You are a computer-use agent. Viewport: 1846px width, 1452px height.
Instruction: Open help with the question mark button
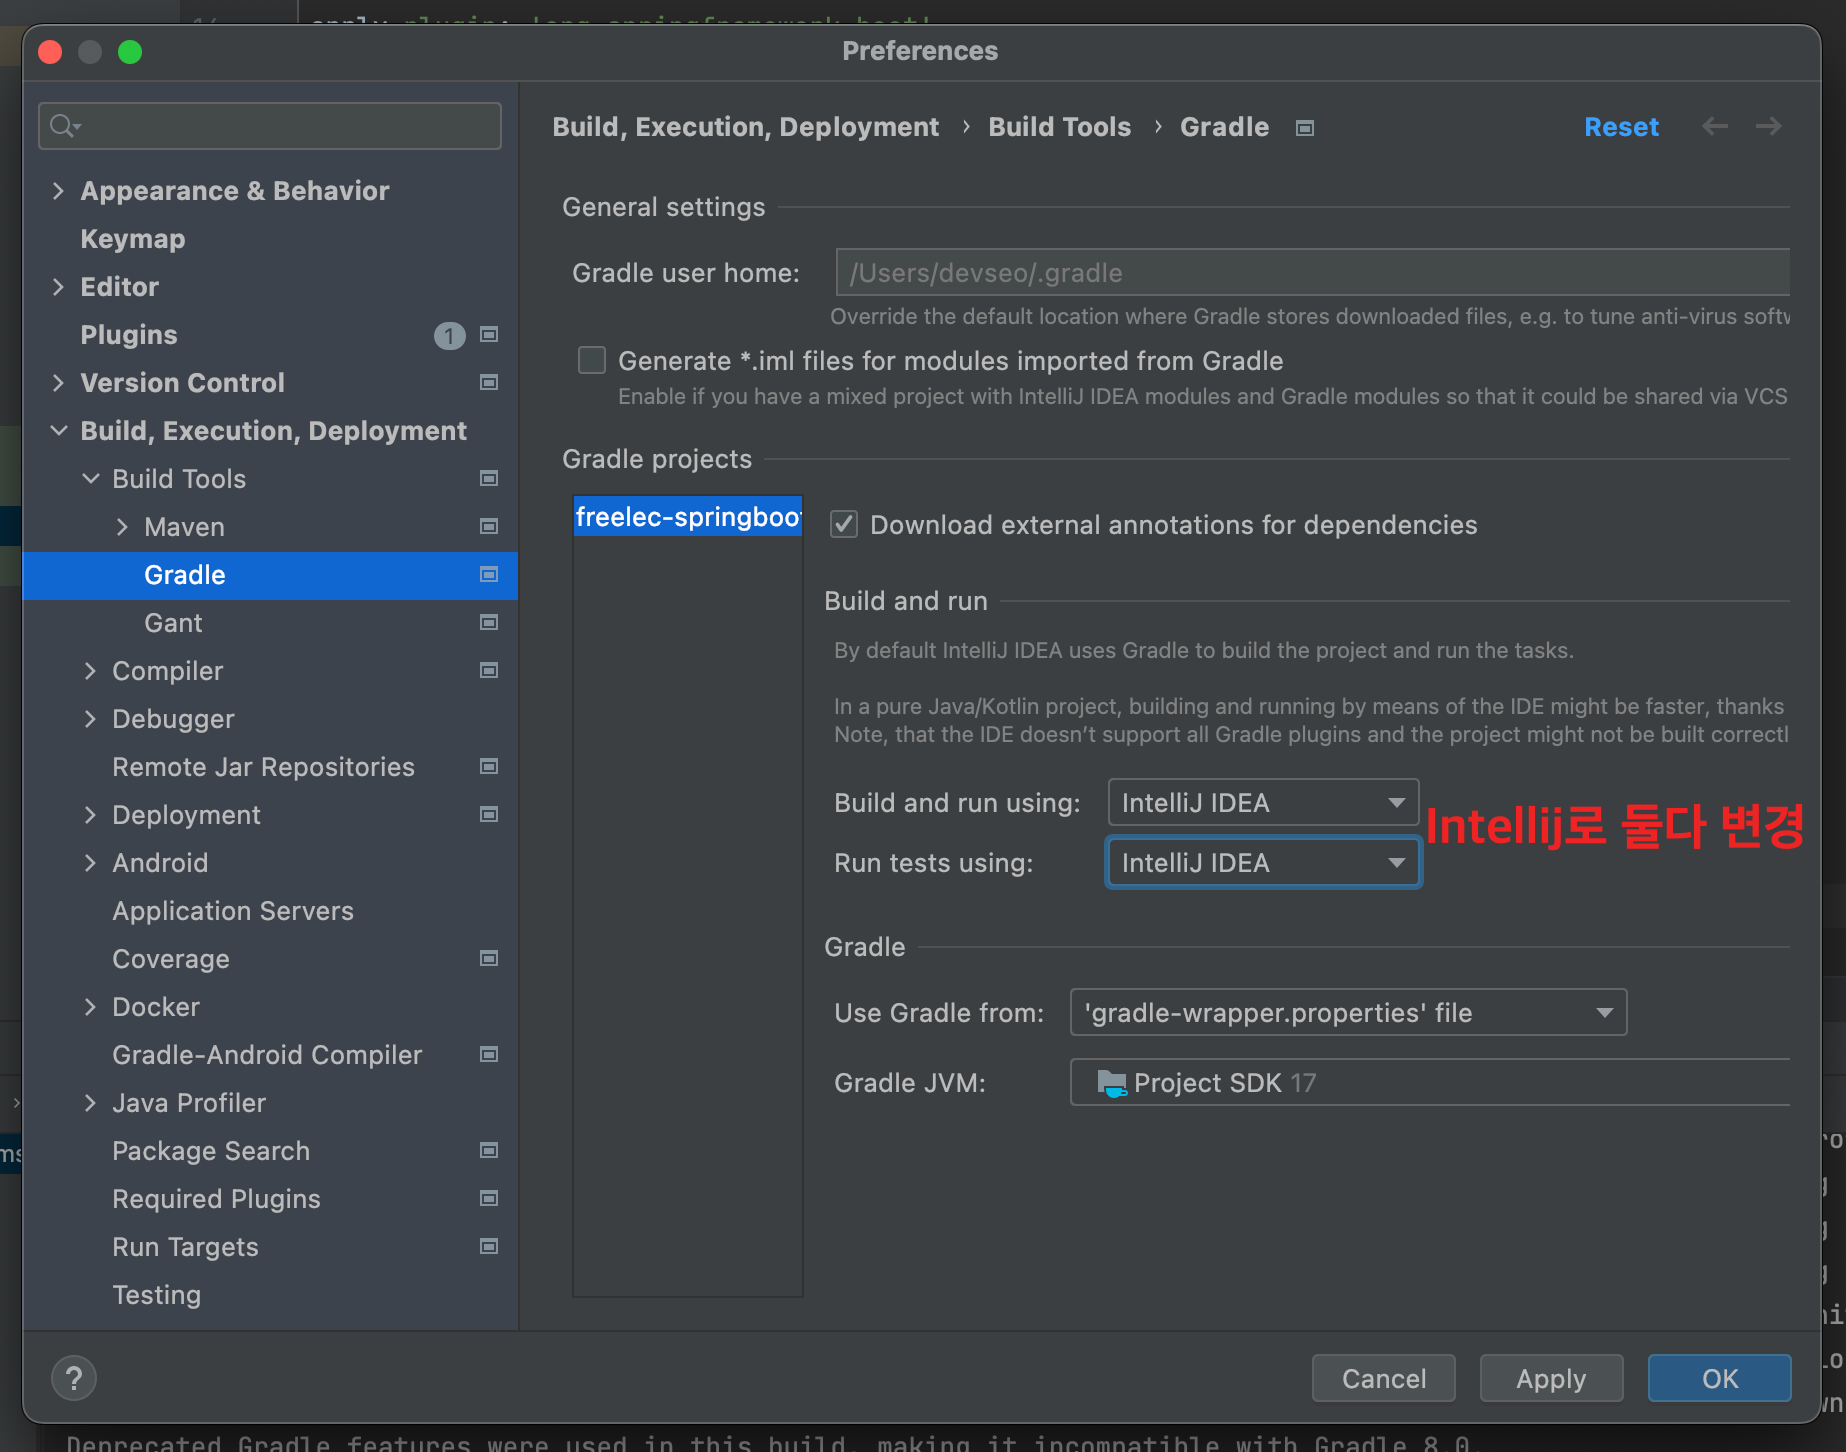(x=74, y=1378)
